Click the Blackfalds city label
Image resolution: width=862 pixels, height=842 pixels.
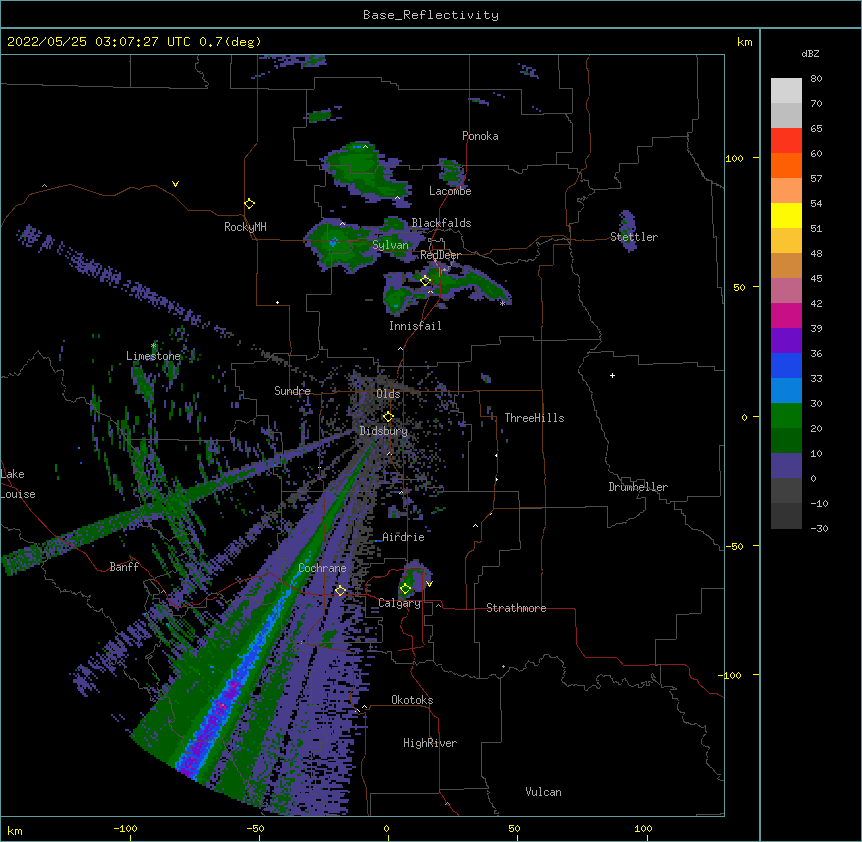coord(441,223)
